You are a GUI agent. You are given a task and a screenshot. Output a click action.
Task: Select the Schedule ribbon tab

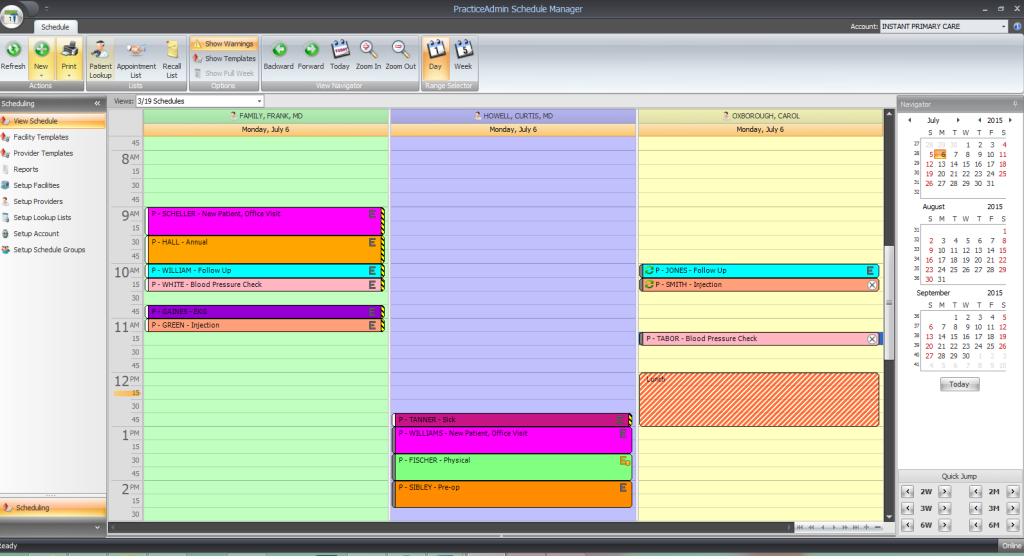tap(55, 27)
